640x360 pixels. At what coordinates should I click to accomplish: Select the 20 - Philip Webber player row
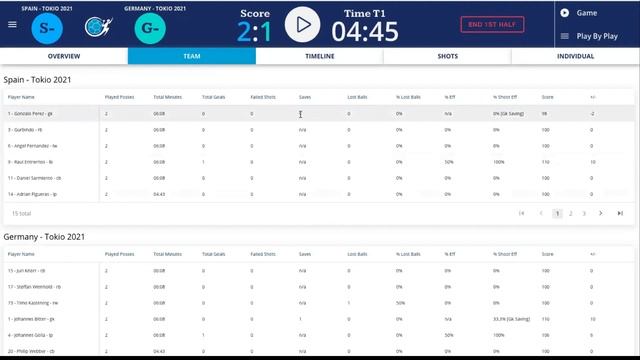pos(319,351)
